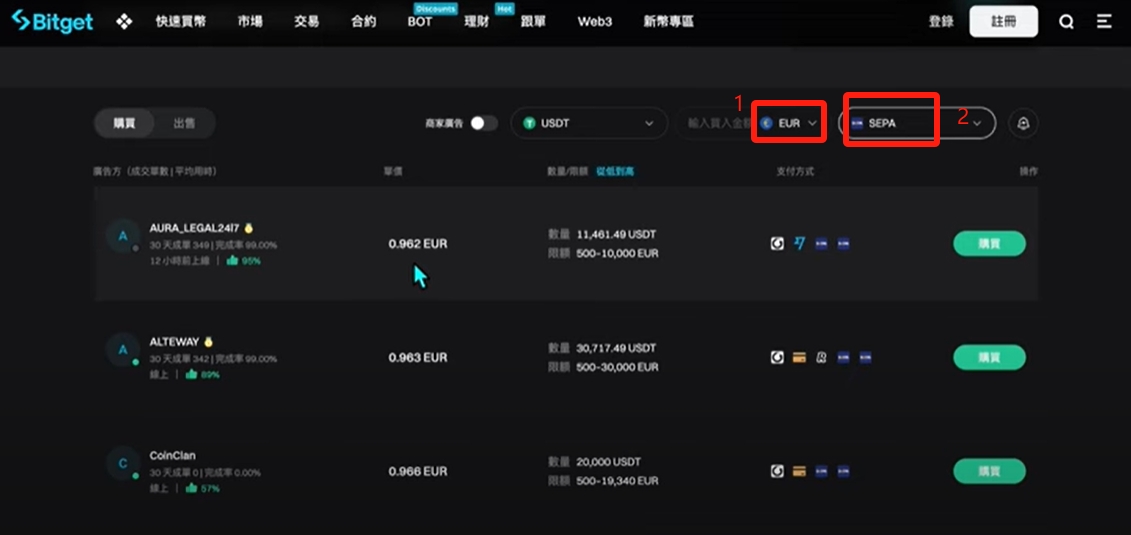Click the badge icon beside AURA_LEGAL24I7

(249, 228)
